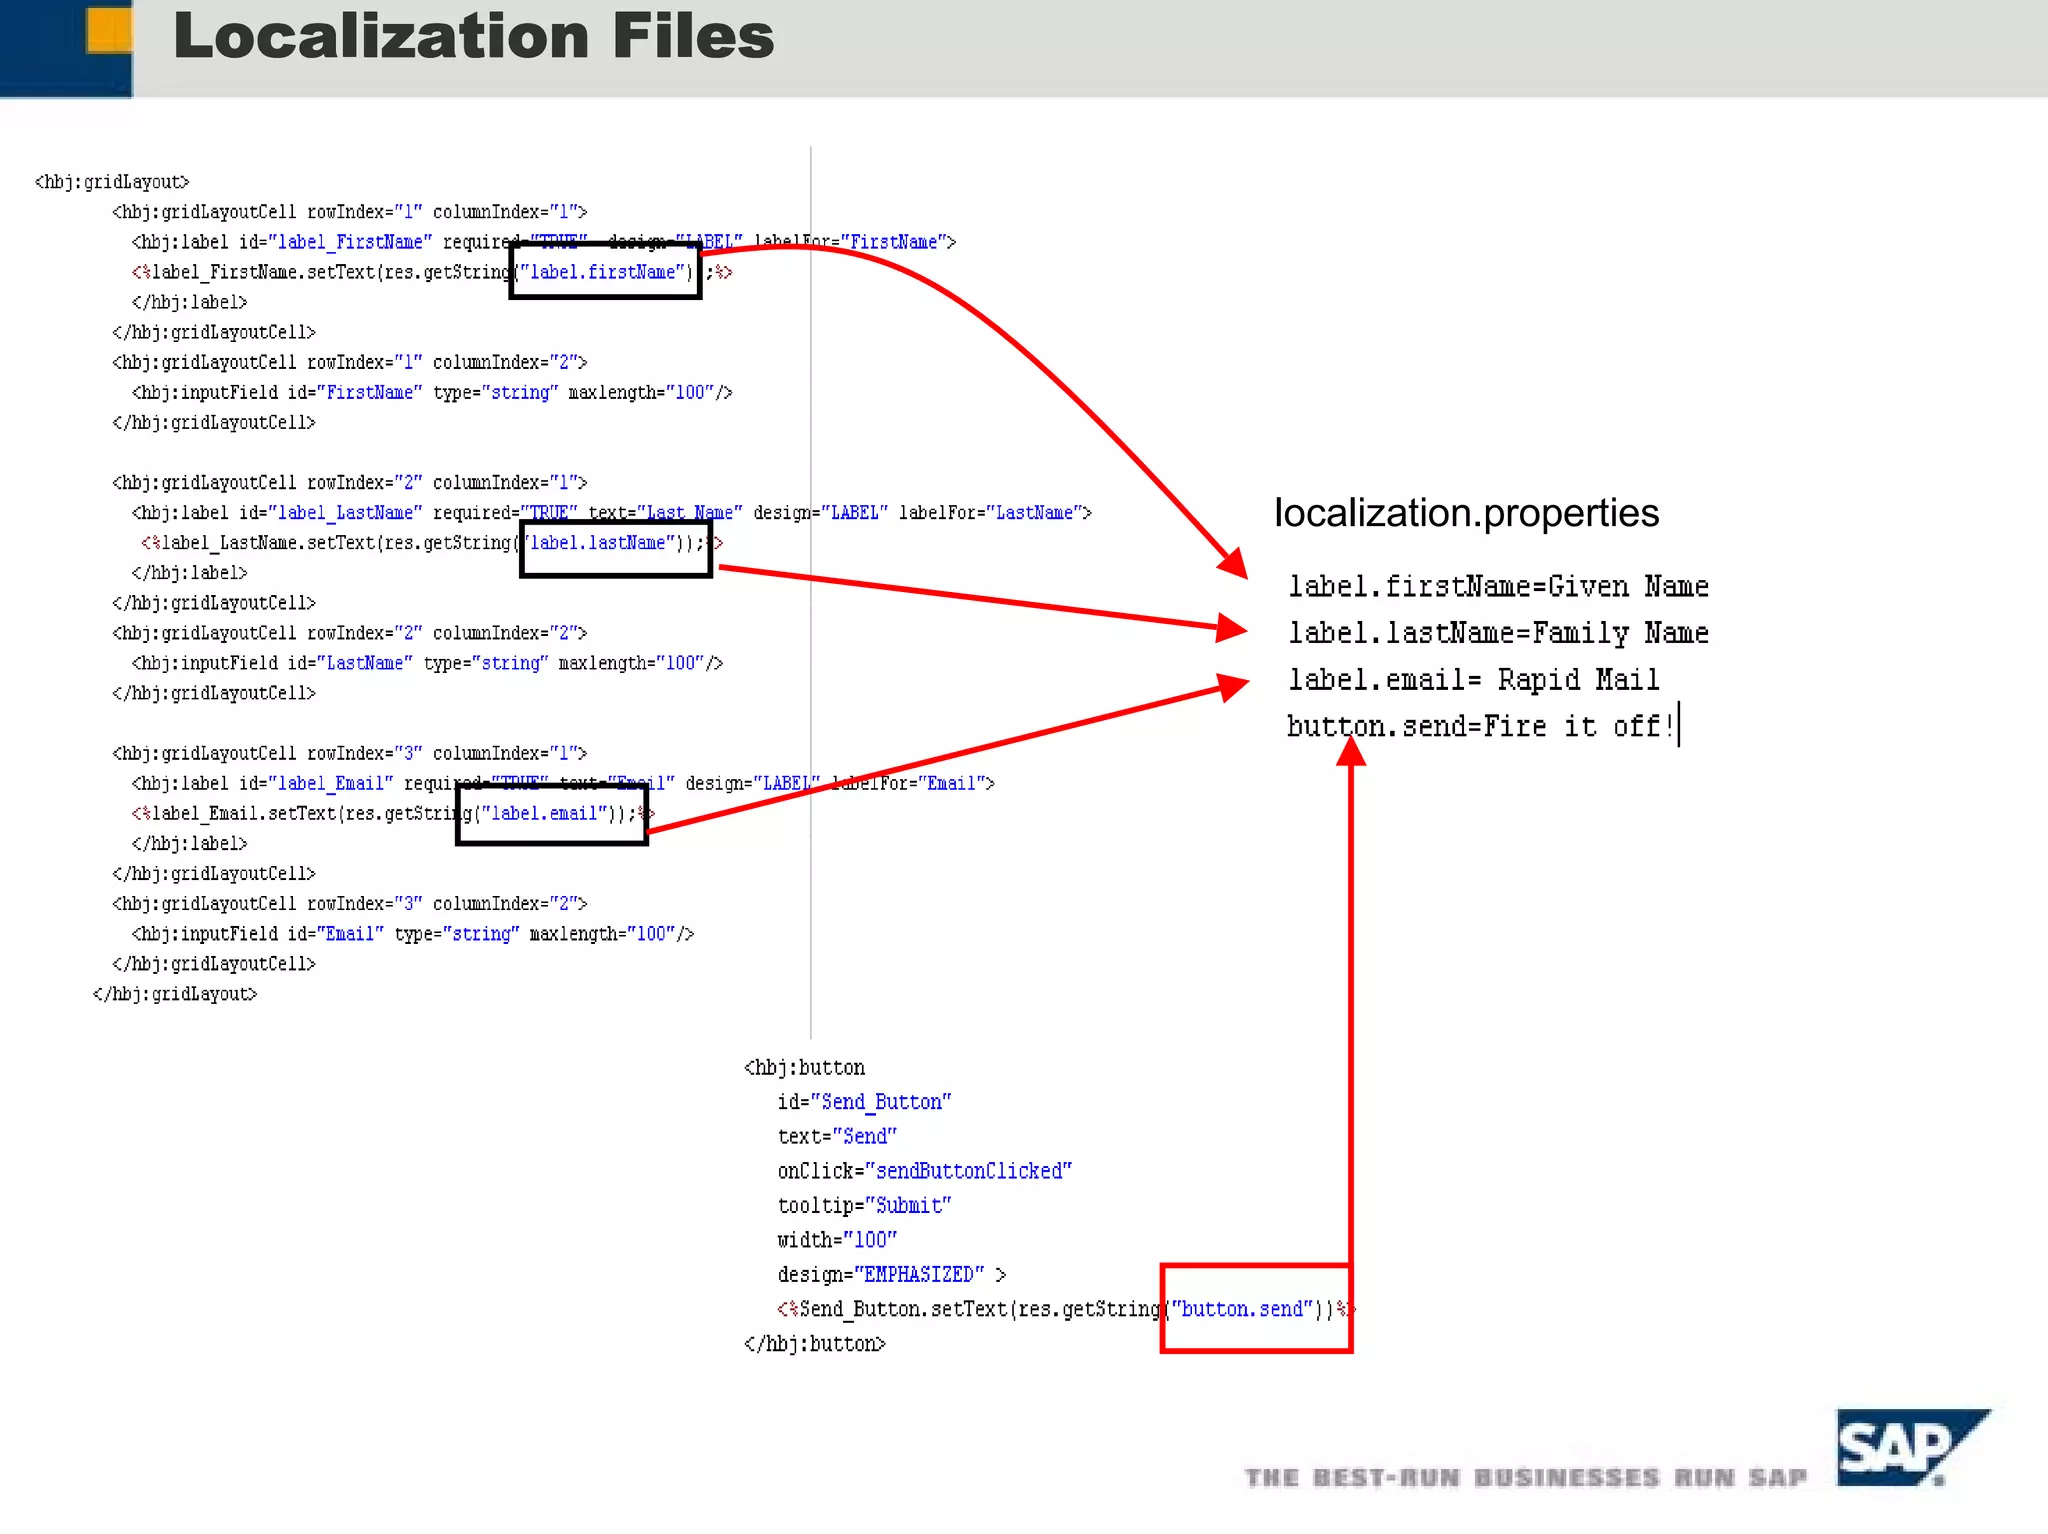Image resolution: width=2048 pixels, height=1534 pixels.
Task: Click the '<hbj:button' opening tag
Action: 804,1068
